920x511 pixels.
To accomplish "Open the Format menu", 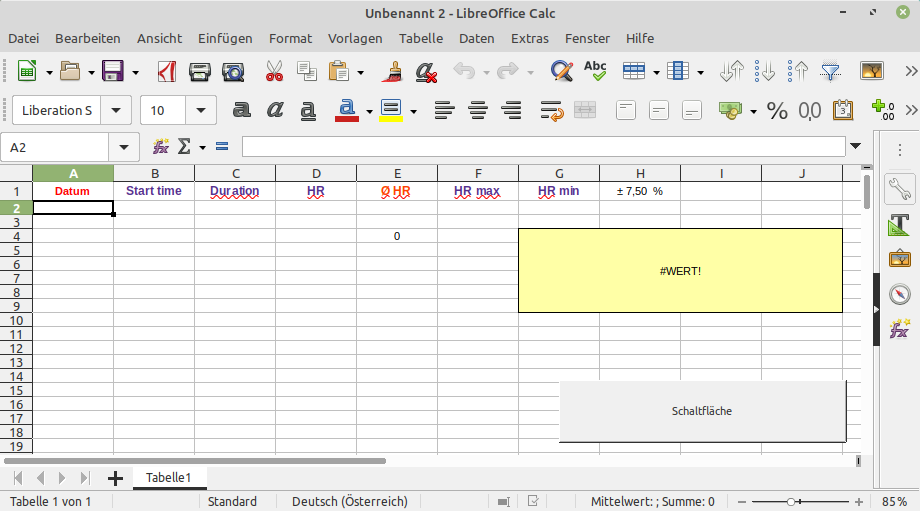I will click(x=290, y=38).
